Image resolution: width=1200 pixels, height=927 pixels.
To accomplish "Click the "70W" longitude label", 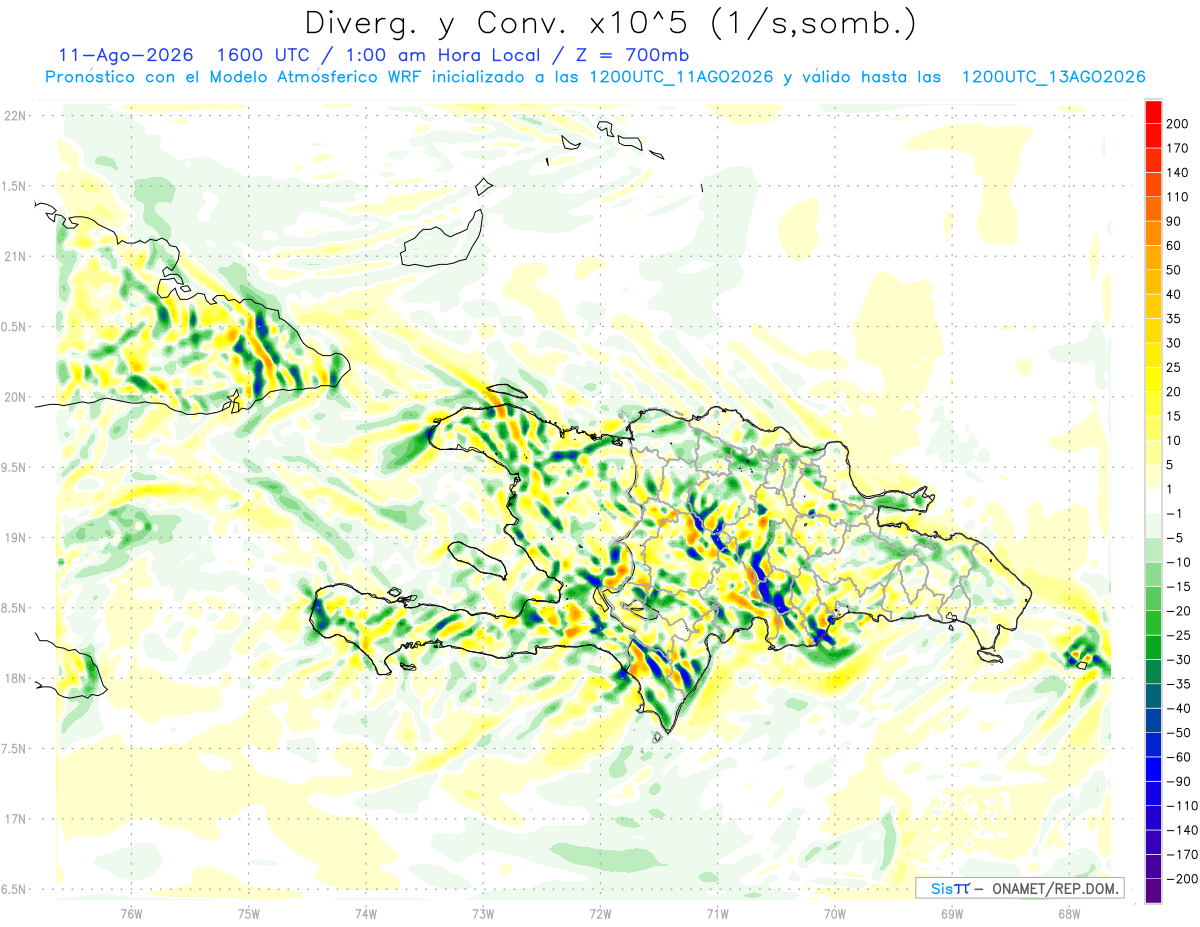I will pyautogui.click(x=835, y=913).
